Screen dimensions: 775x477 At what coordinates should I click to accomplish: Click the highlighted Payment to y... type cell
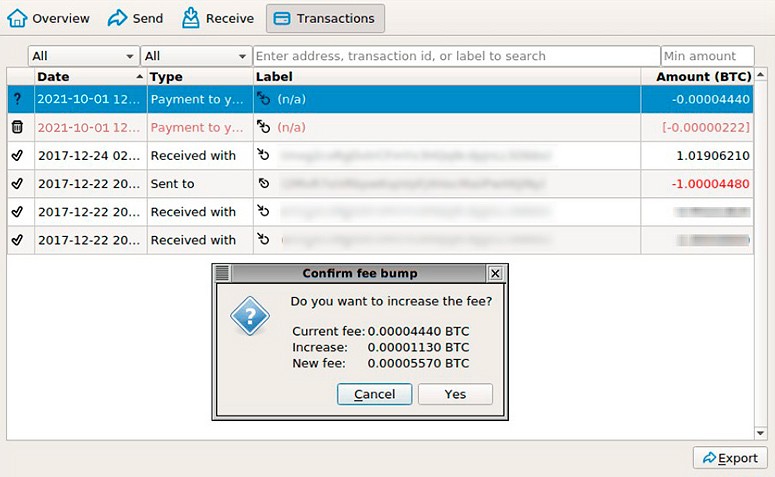coord(200,99)
